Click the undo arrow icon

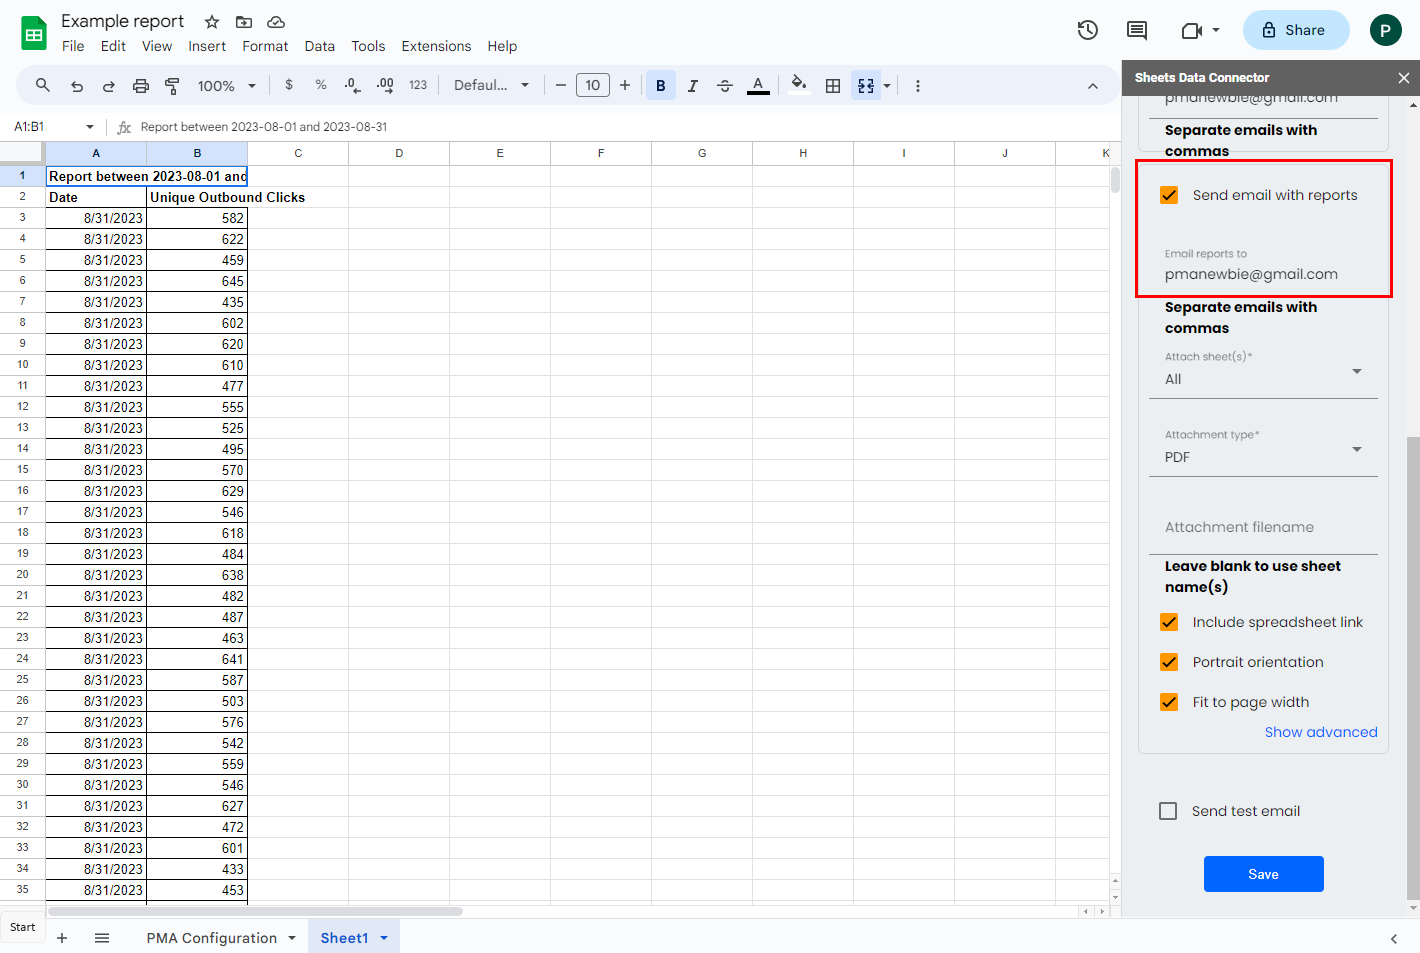pyautogui.click(x=77, y=86)
